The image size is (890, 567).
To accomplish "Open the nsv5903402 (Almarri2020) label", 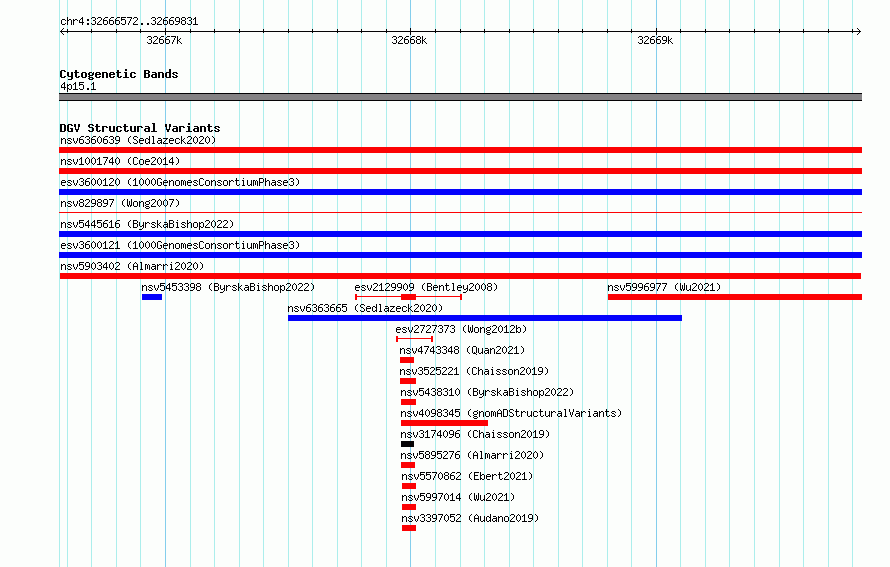I will (132, 266).
